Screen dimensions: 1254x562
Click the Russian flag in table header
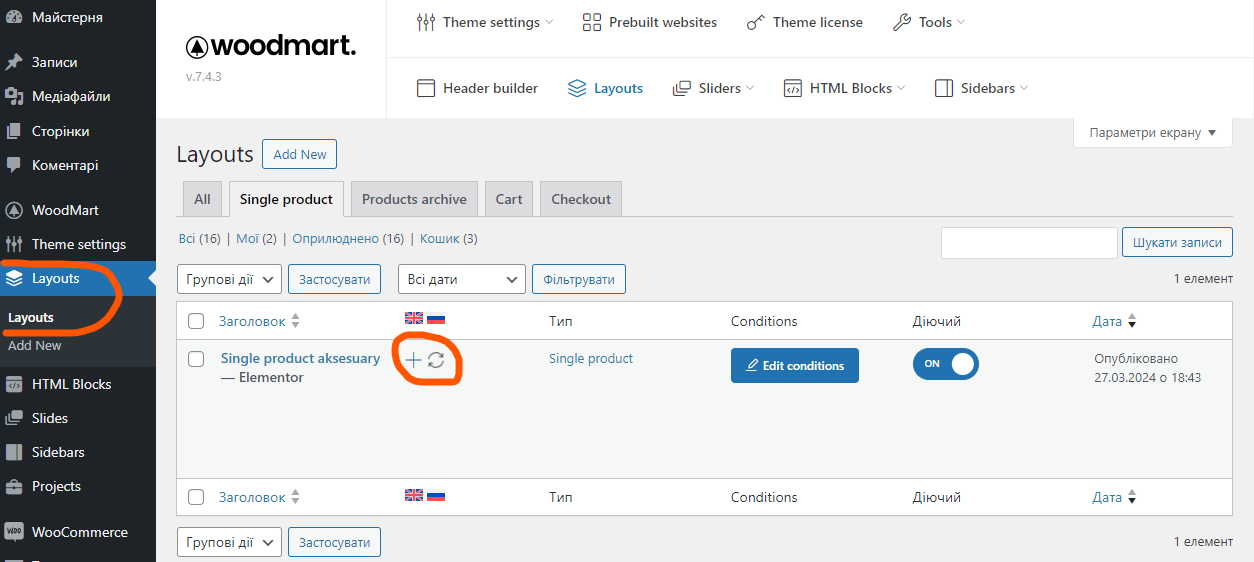tap(436, 318)
